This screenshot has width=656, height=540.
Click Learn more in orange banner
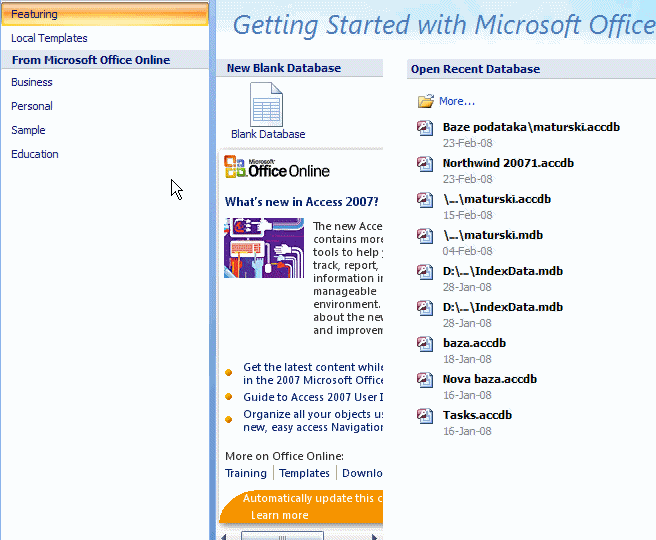[x=279, y=515]
